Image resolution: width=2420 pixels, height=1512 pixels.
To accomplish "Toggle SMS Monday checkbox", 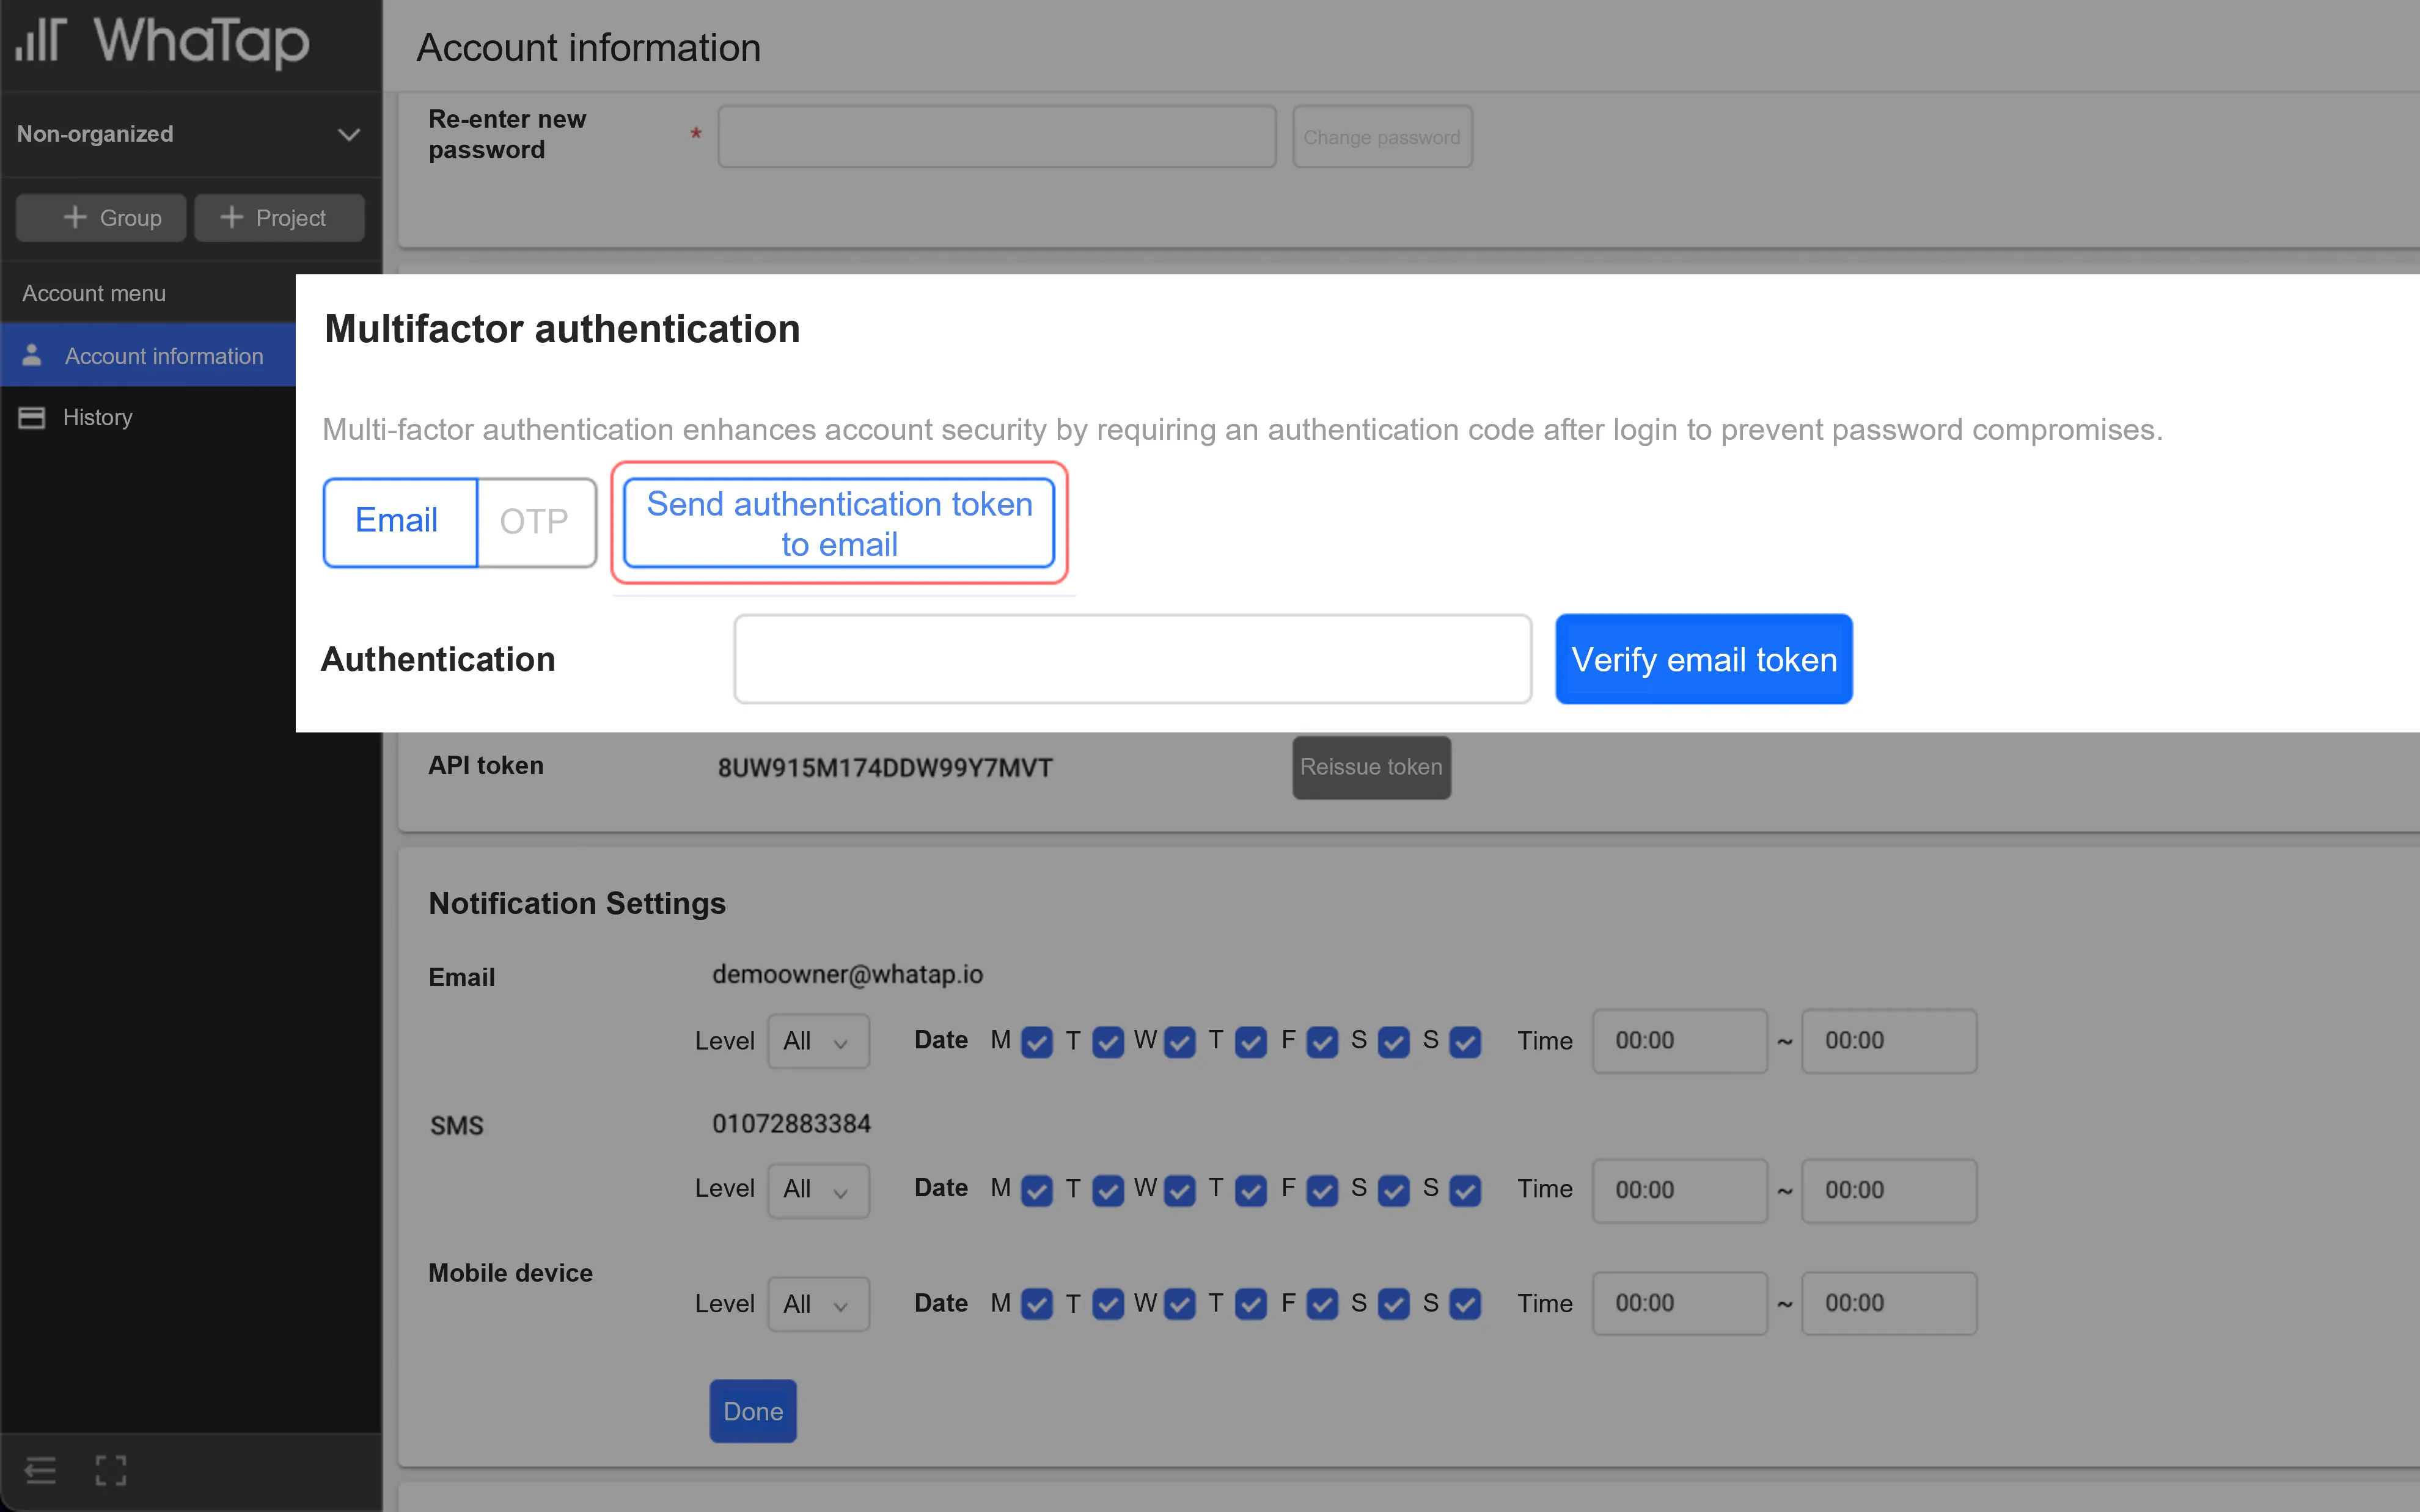I will pos(1037,1190).
